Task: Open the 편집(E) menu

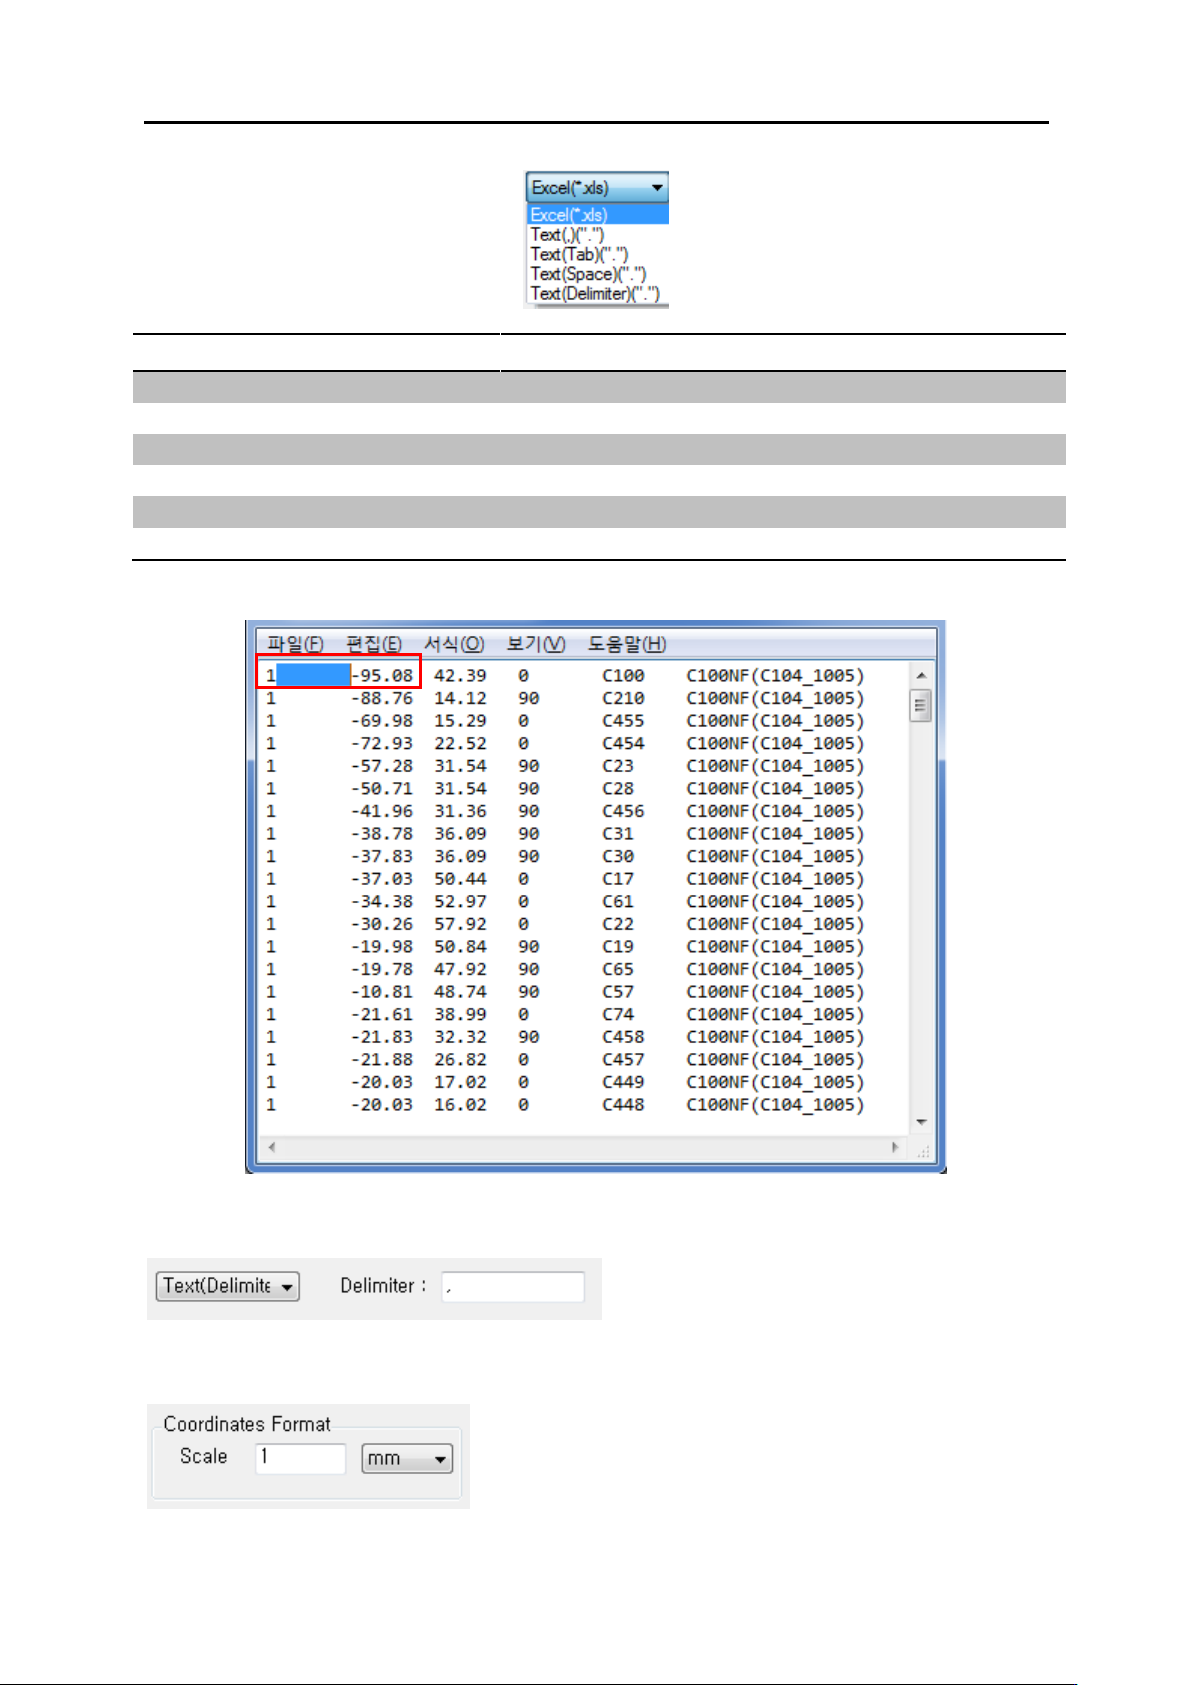Action: 374,644
